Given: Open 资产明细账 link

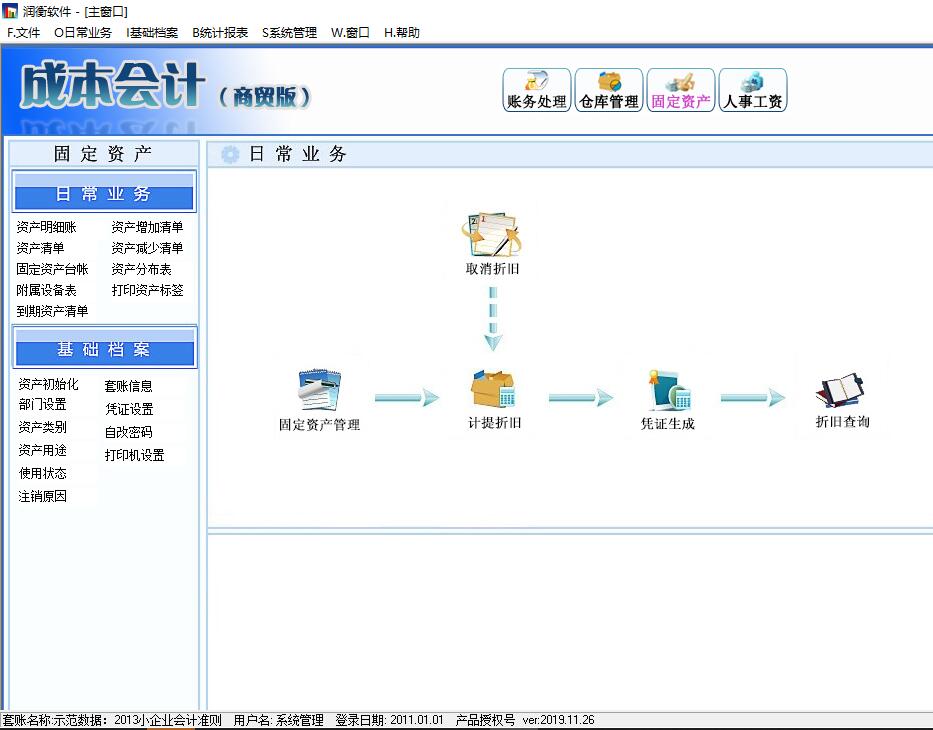Looking at the screenshot, I should click(x=46, y=227).
